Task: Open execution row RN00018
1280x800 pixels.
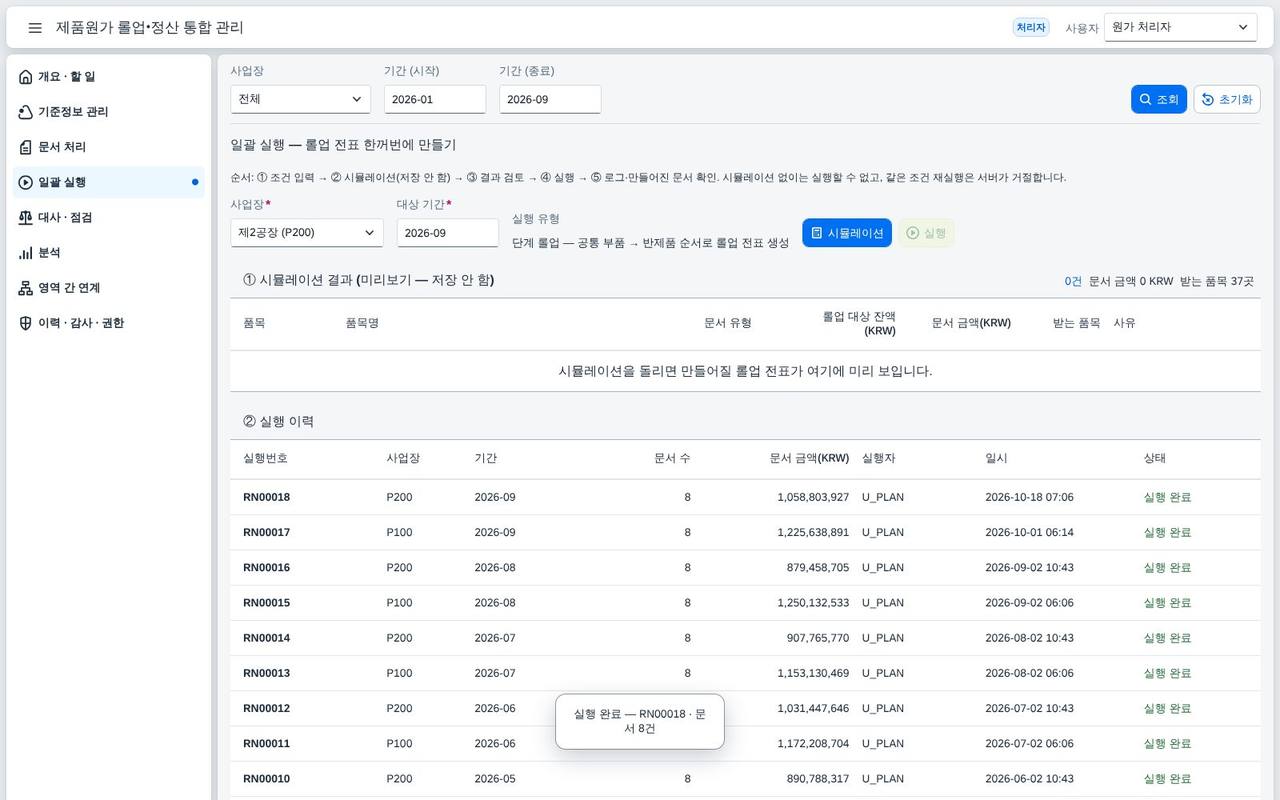Action: [x=745, y=497]
